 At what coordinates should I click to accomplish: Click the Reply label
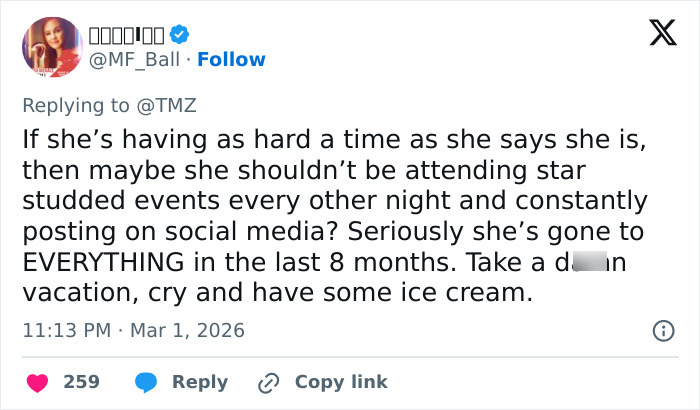click(200, 382)
